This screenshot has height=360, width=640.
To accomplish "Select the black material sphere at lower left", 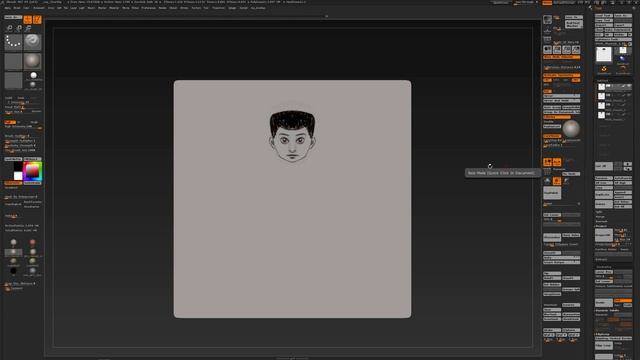I will (x=13, y=271).
